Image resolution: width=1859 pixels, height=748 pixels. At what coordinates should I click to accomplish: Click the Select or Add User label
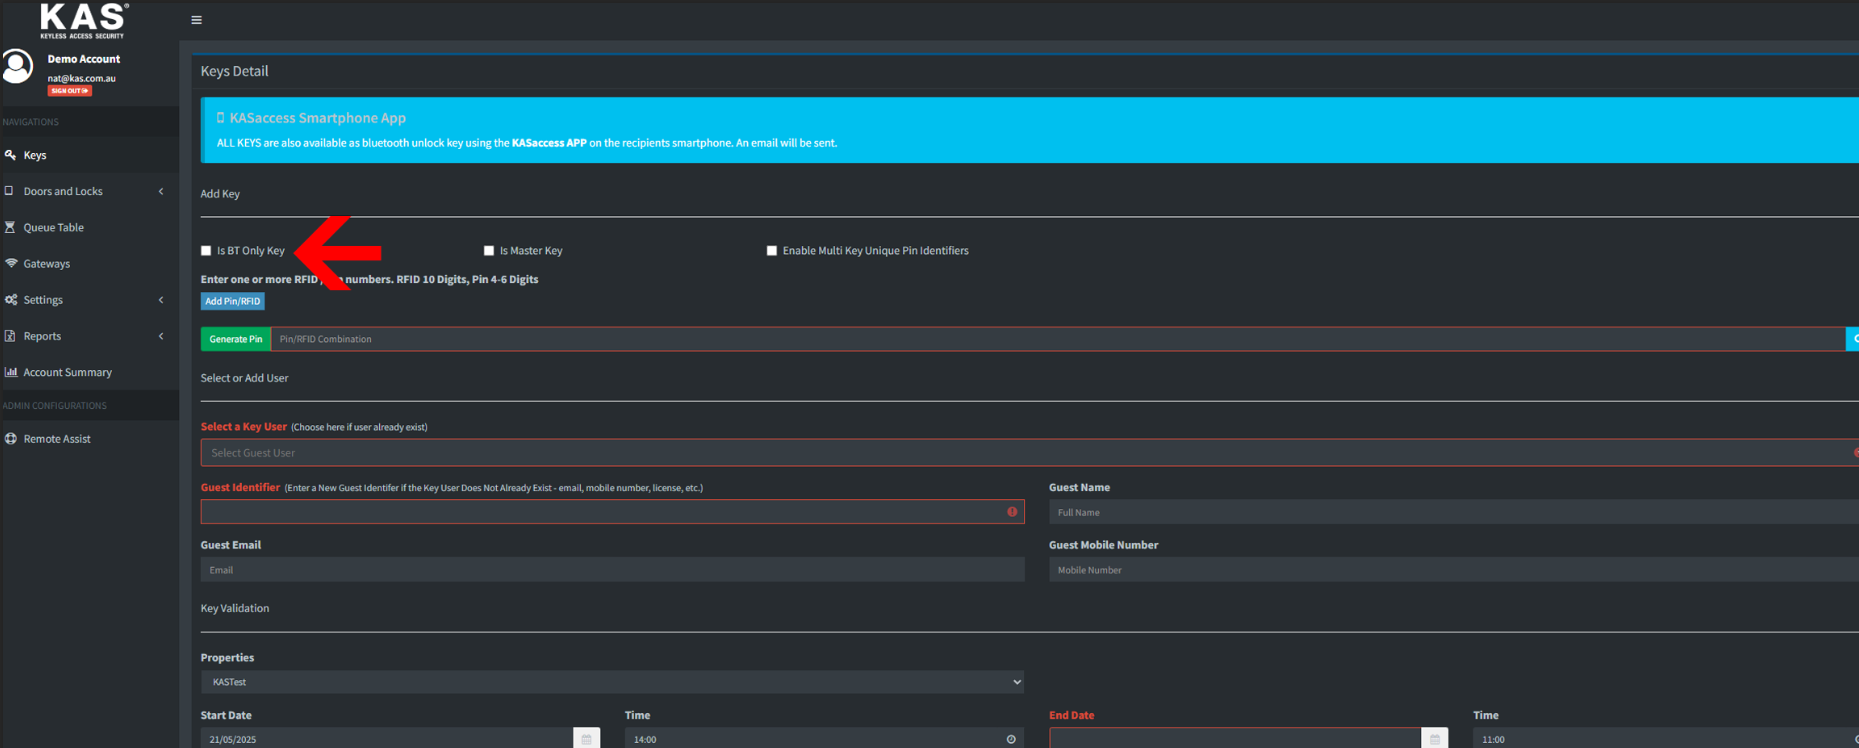coord(244,378)
